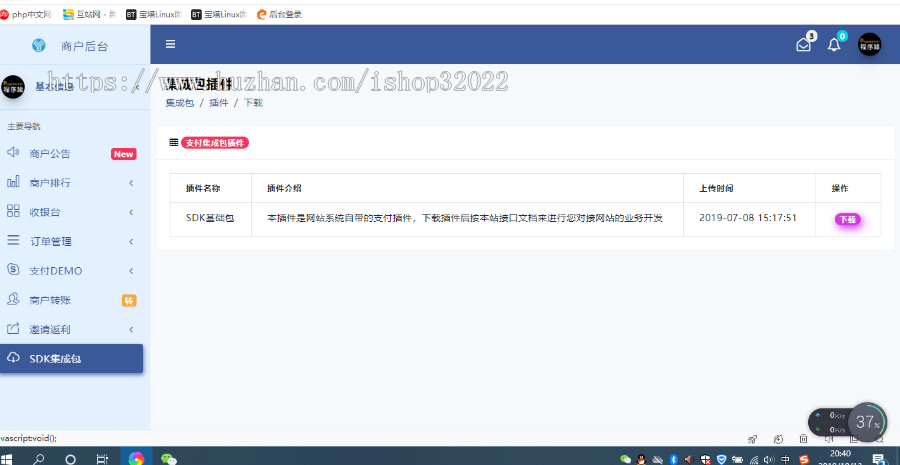Click the browser restore/history clock icon
Image resolution: width=900 pixels, height=465 pixels.
[x=778, y=439]
